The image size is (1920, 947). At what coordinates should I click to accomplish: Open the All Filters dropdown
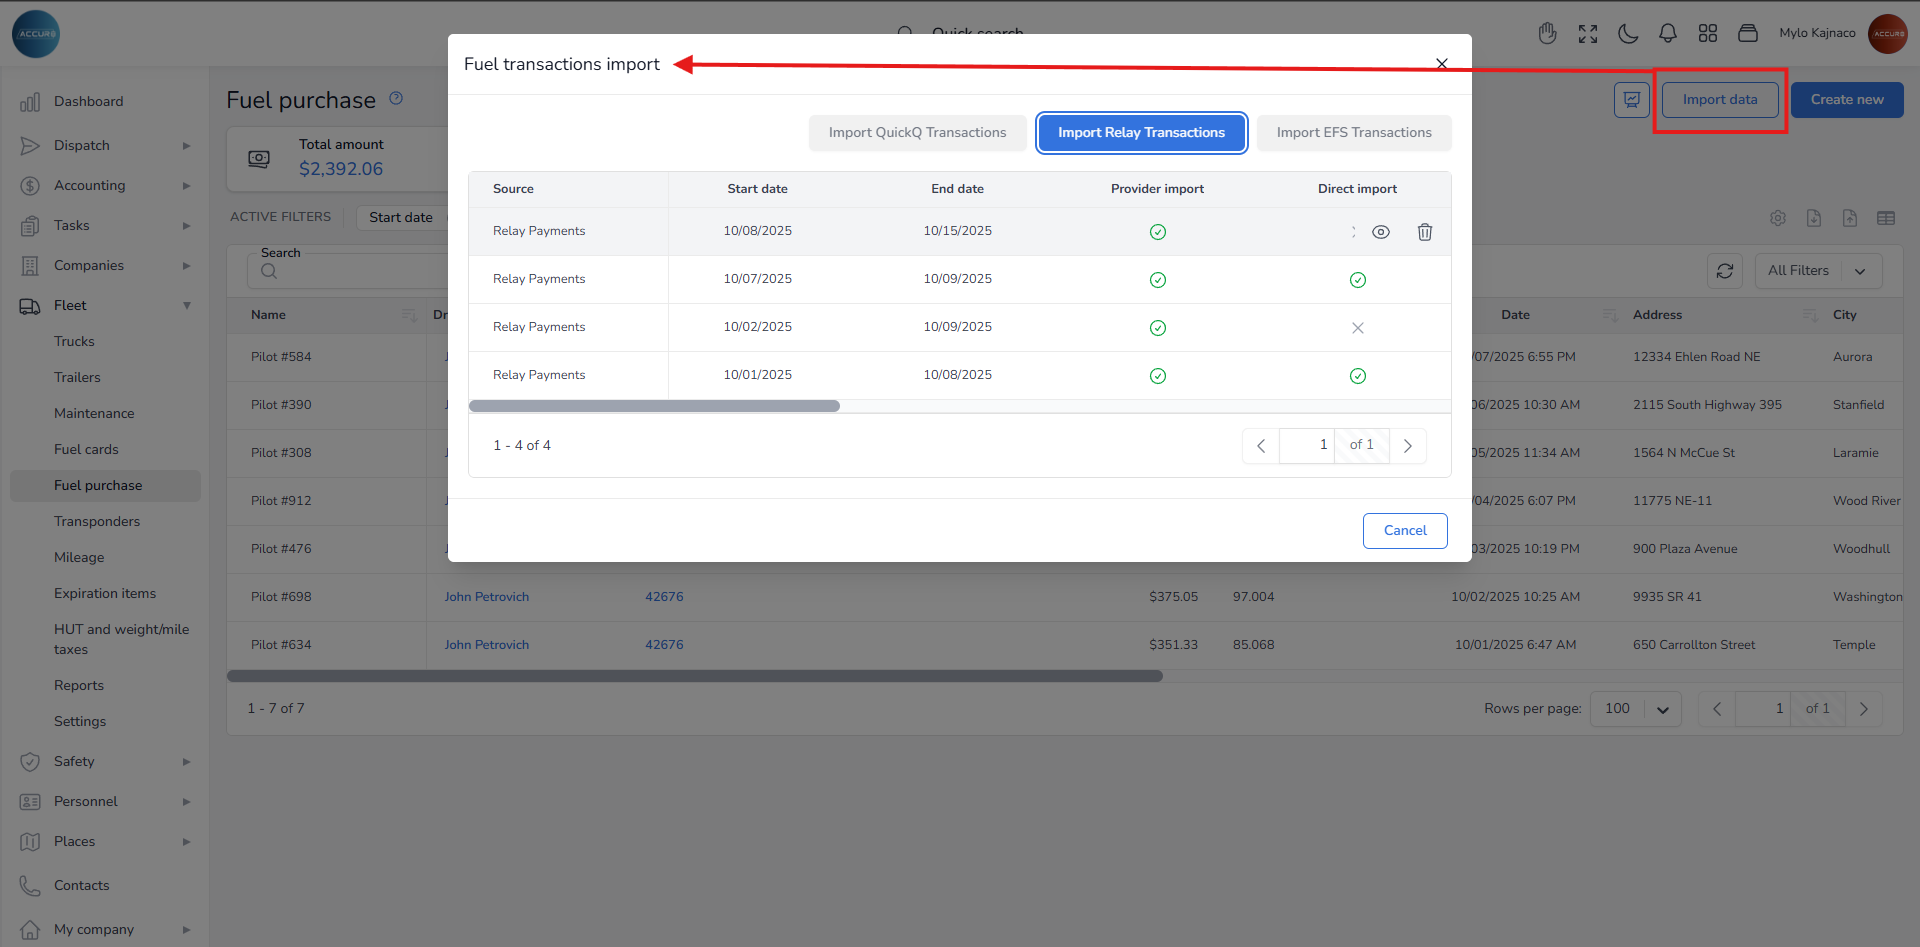click(1817, 271)
